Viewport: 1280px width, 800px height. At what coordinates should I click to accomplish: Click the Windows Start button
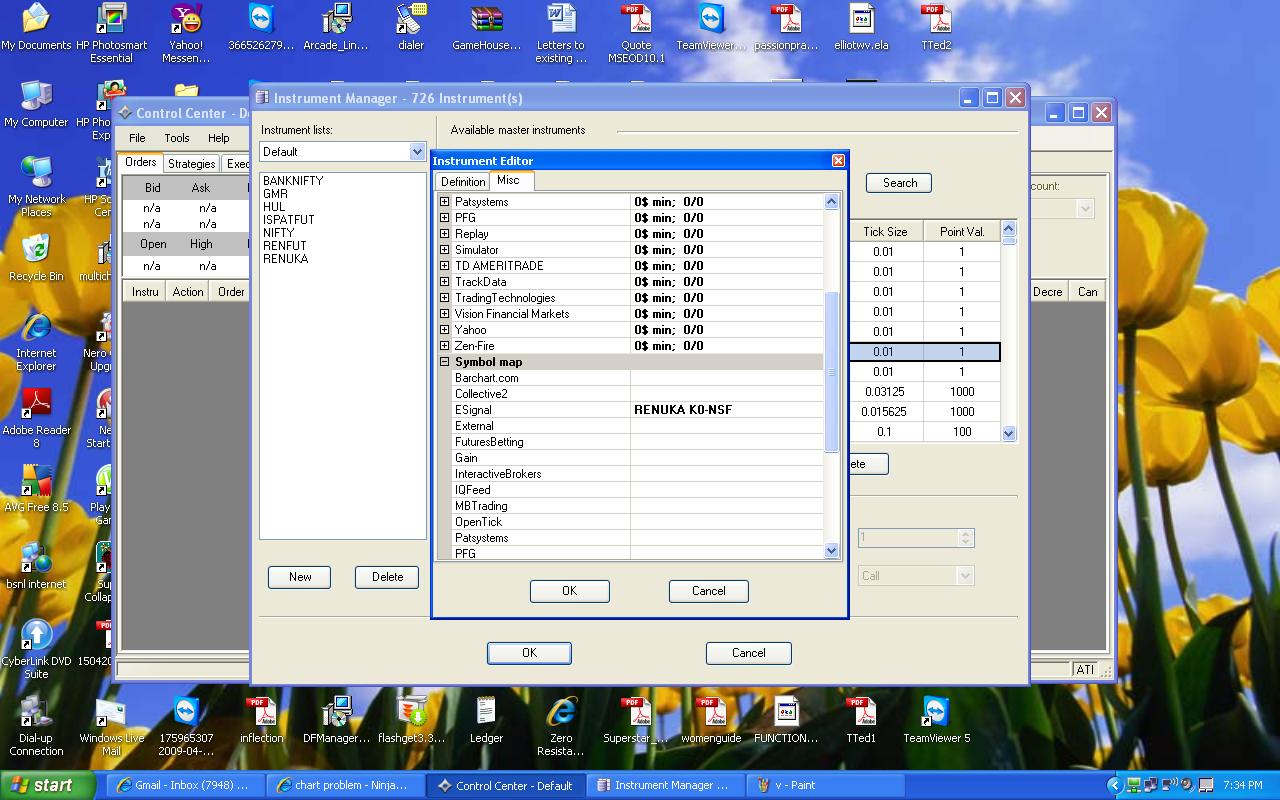pyautogui.click(x=48, y=785)
